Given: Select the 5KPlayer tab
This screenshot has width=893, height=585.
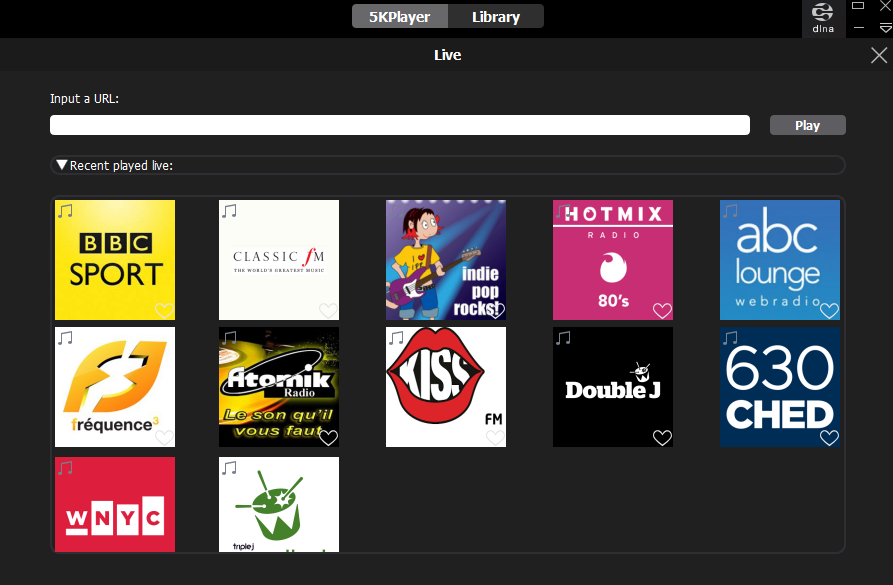Looking at the screenshot, I should point(399,16).
